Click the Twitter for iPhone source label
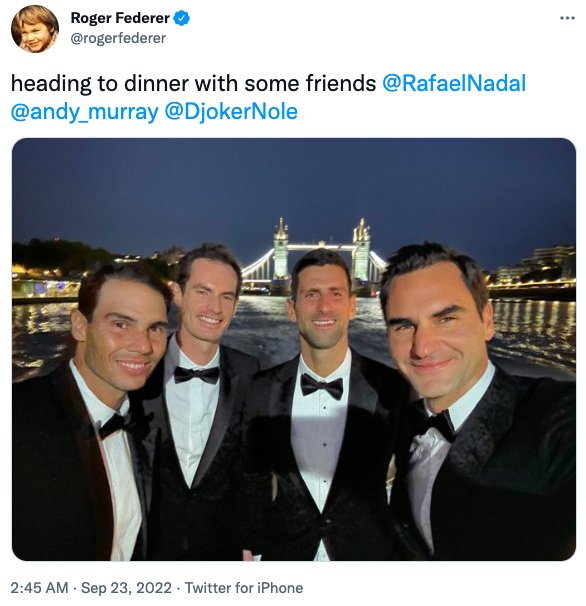 [x=244, y=588]
